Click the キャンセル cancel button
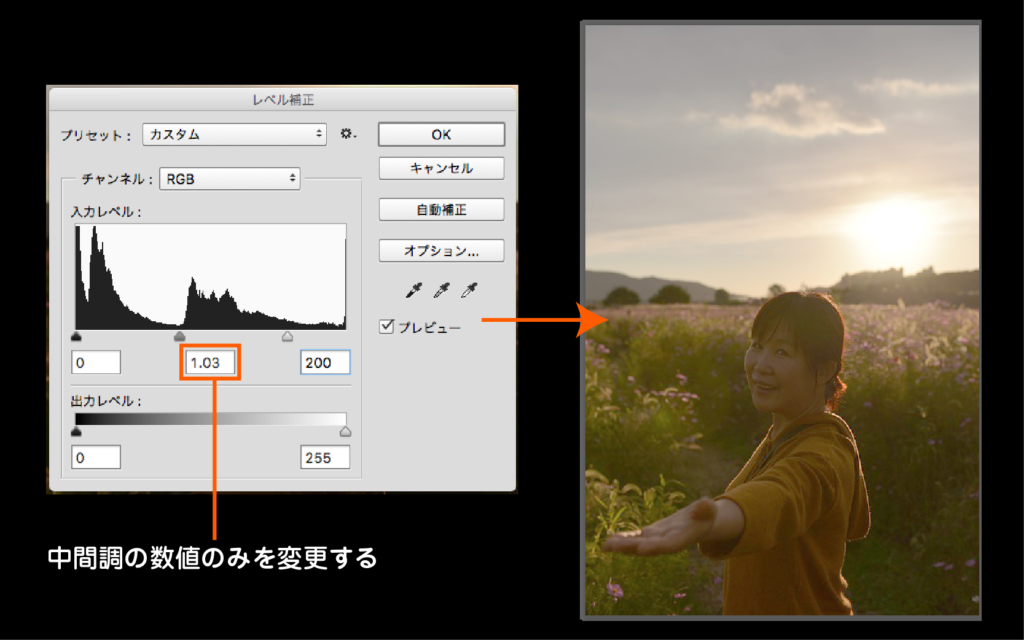This screenshot has height=640, width=1024. click(x=440, y=168)
